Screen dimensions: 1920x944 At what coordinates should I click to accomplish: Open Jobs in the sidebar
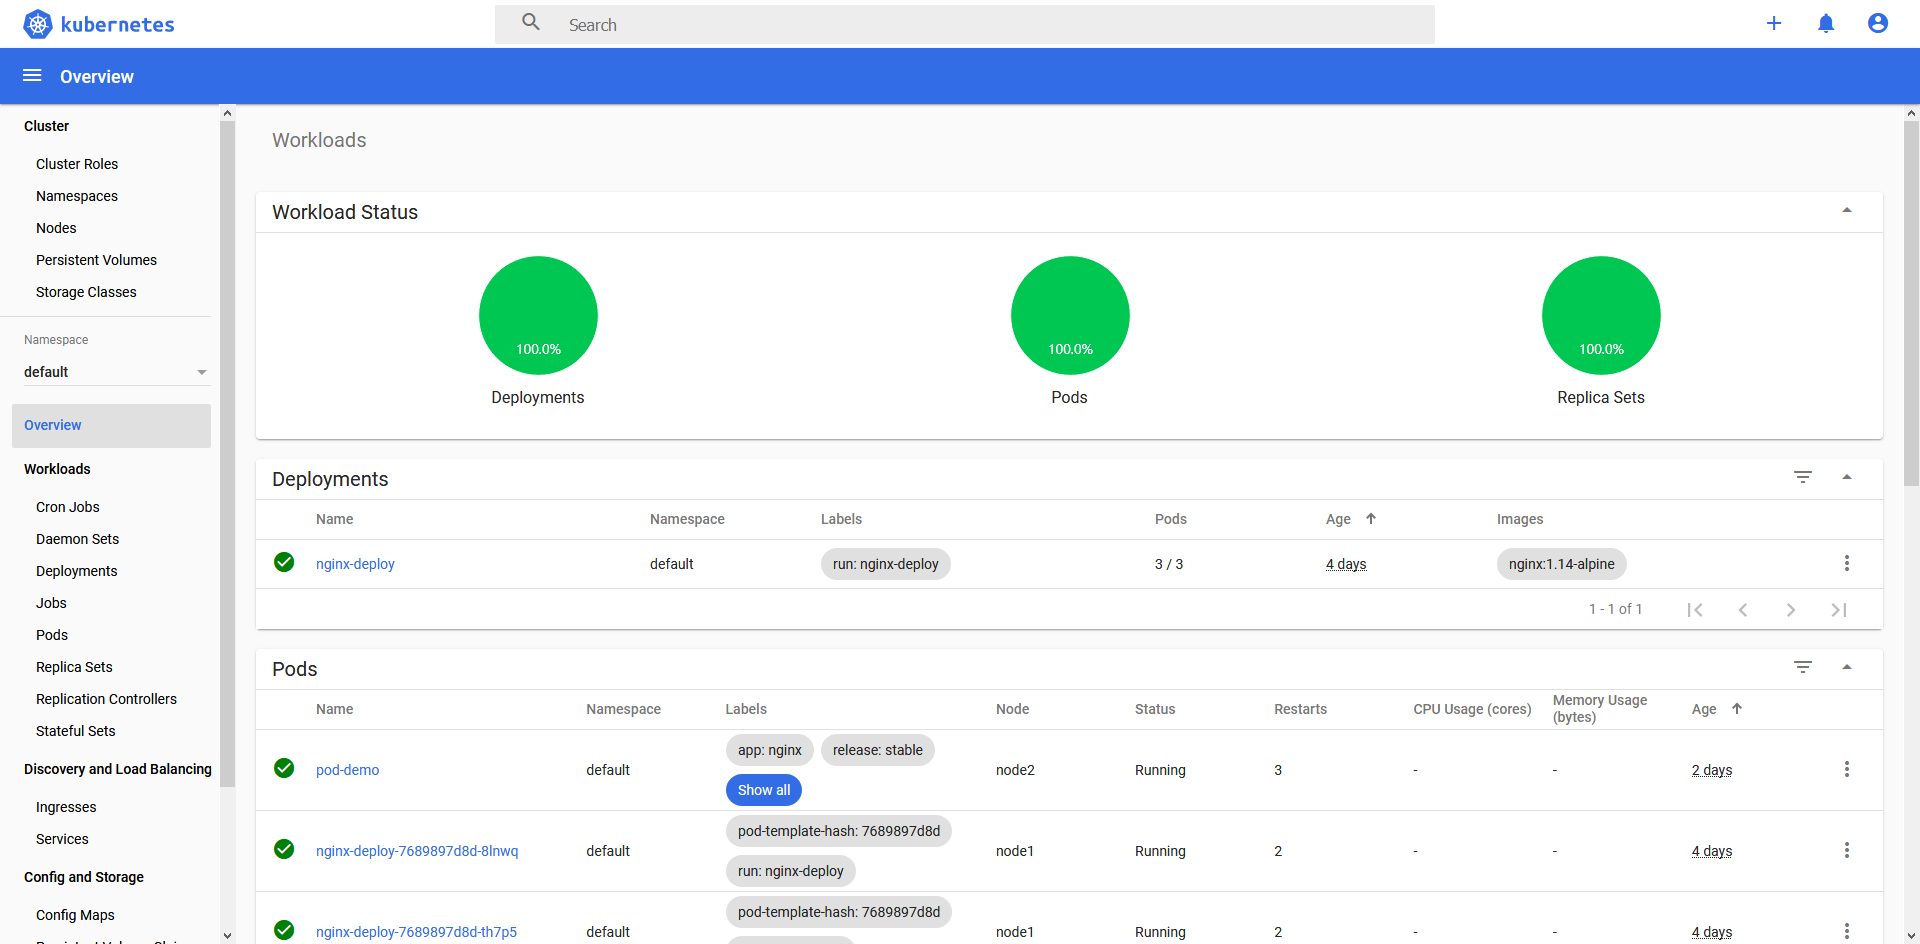point(51,603)
